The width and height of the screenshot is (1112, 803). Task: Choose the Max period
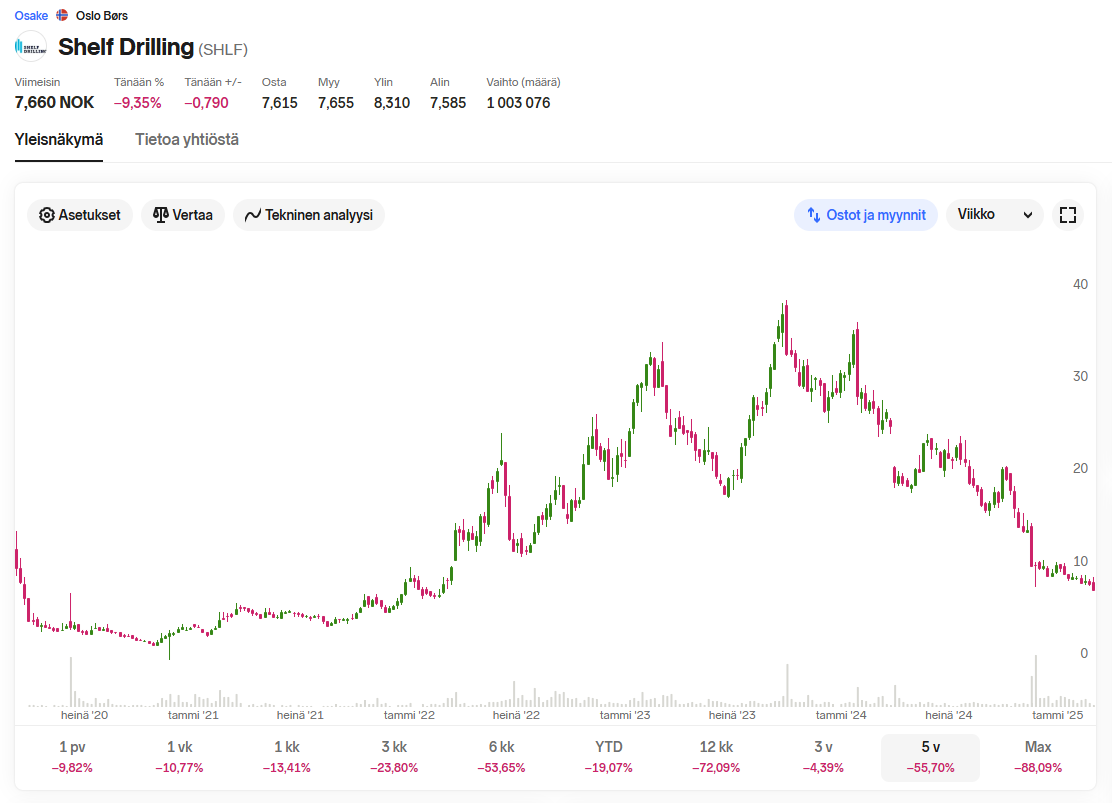[1038, 757]
